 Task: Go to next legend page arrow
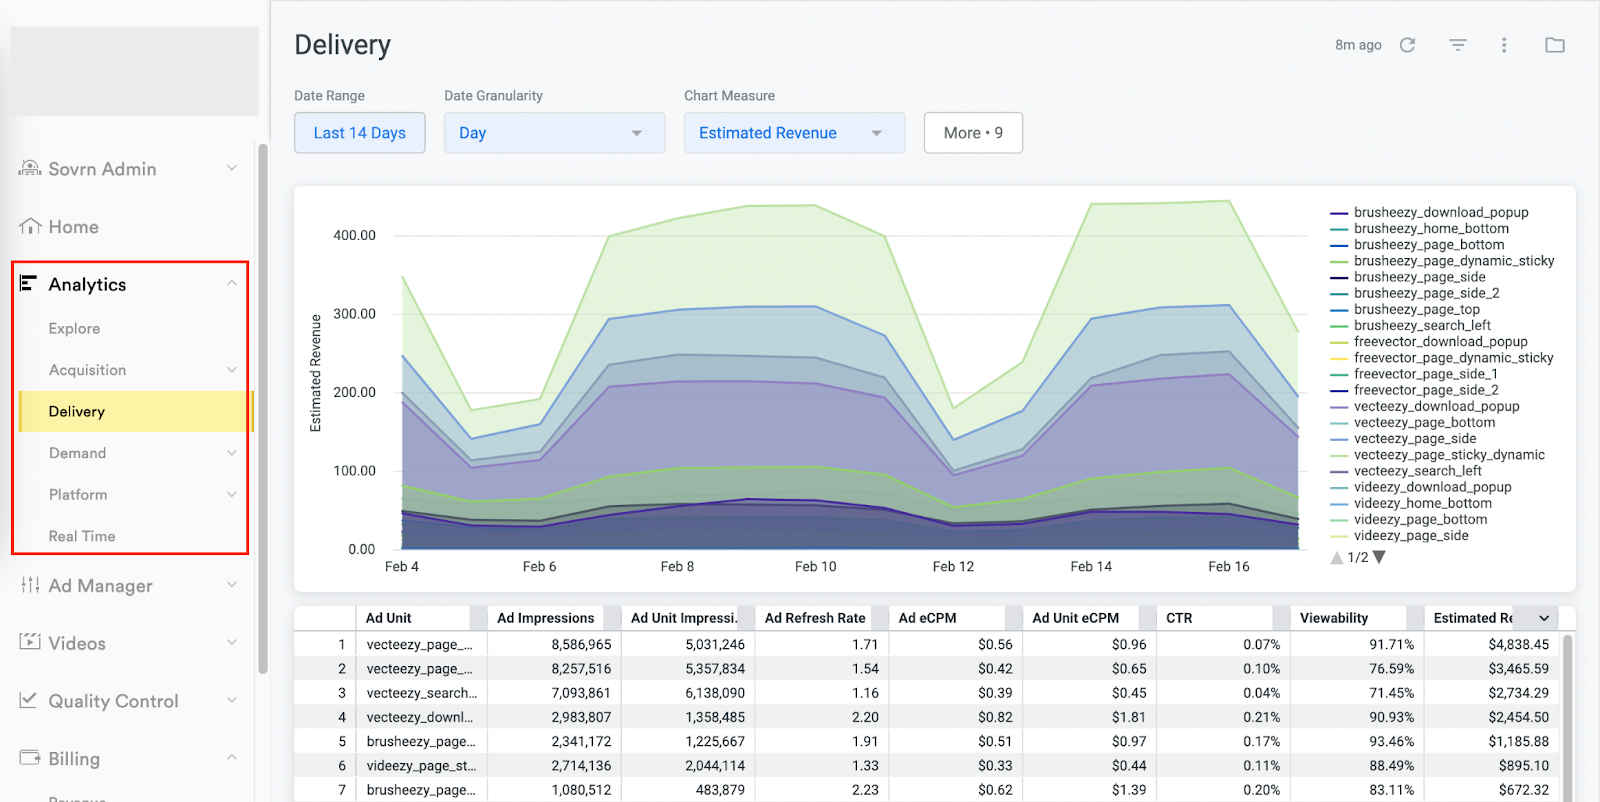(1380, 558)
